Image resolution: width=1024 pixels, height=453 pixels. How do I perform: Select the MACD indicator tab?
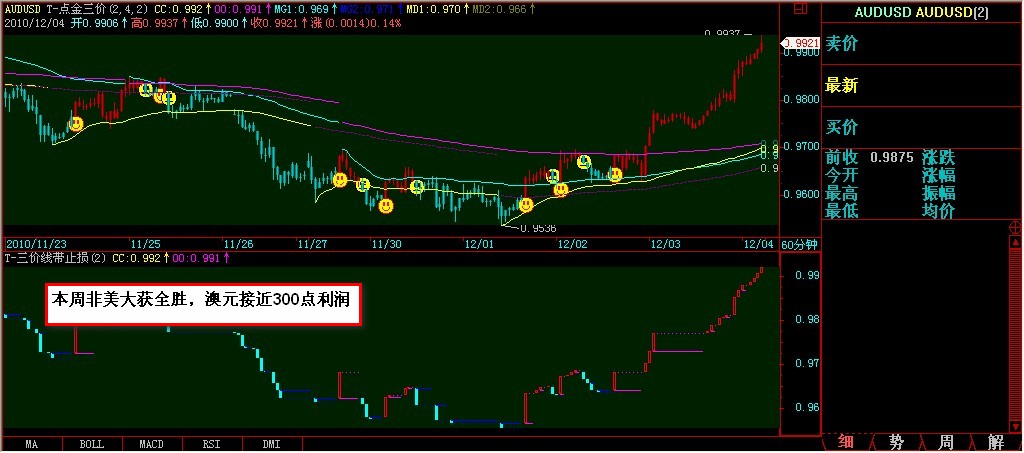[152, 445]
